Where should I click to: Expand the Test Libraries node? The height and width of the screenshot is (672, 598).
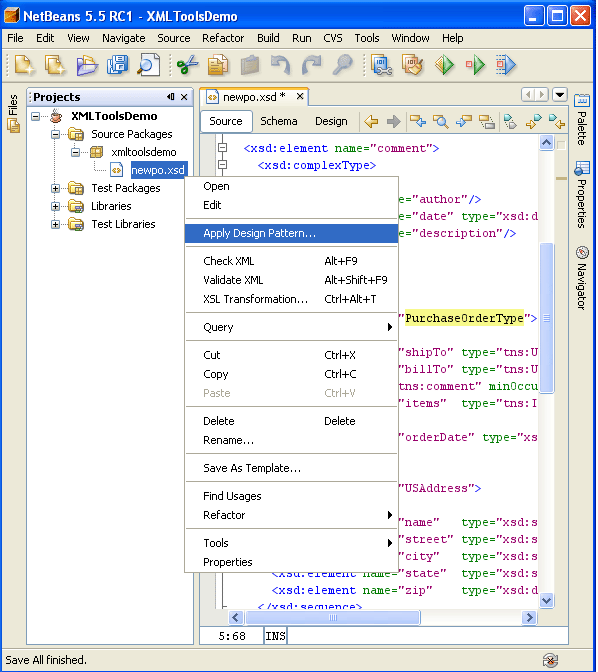tap(55, 224)
